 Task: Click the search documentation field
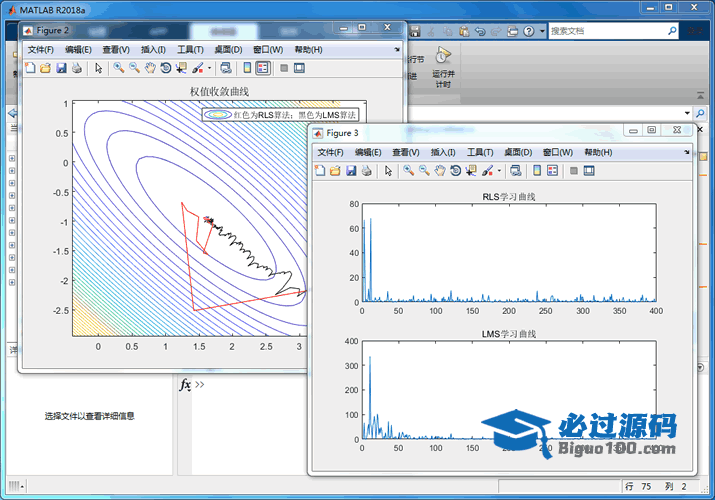(607, 31)
